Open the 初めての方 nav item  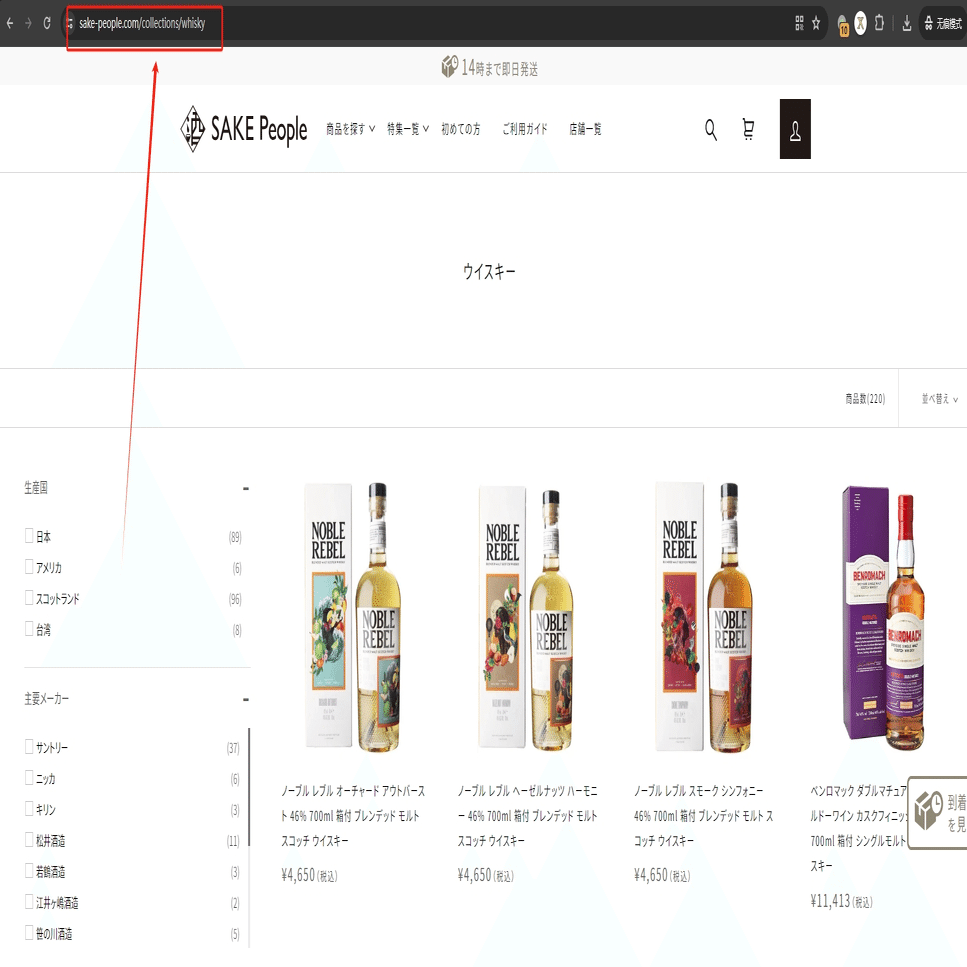click(461, 129)
